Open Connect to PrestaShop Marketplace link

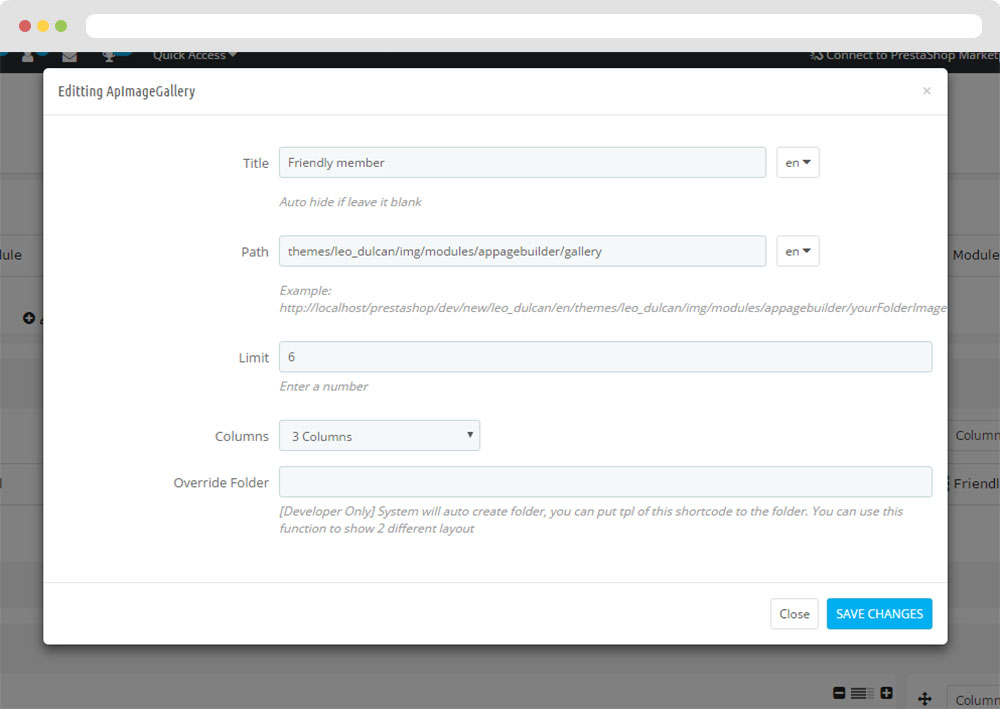point(904,56)
